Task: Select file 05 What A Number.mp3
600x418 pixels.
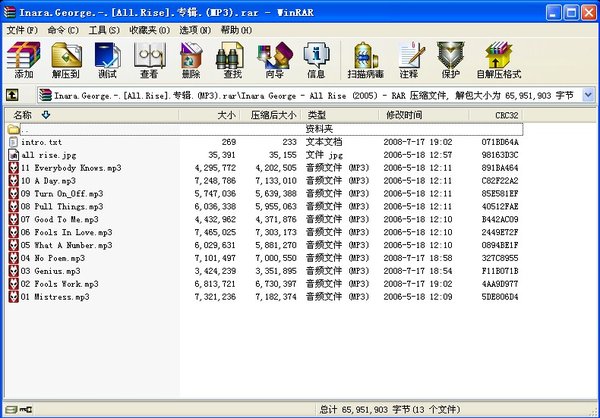Action: (x=66, y=245)
